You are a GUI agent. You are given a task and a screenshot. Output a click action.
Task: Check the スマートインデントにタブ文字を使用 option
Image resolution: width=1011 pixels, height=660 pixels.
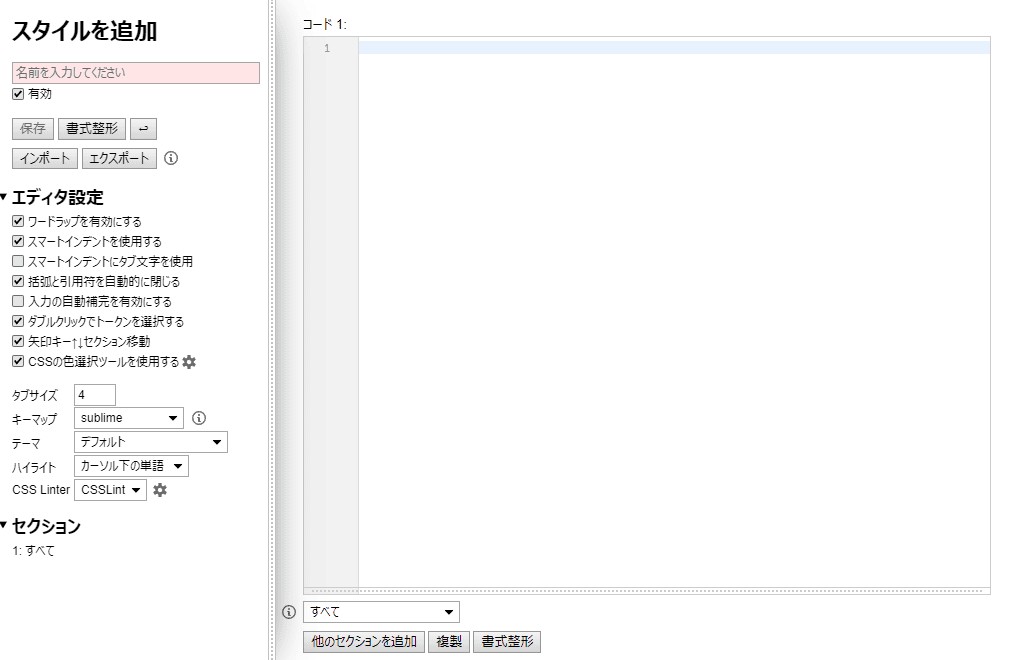tap(18, 262)
